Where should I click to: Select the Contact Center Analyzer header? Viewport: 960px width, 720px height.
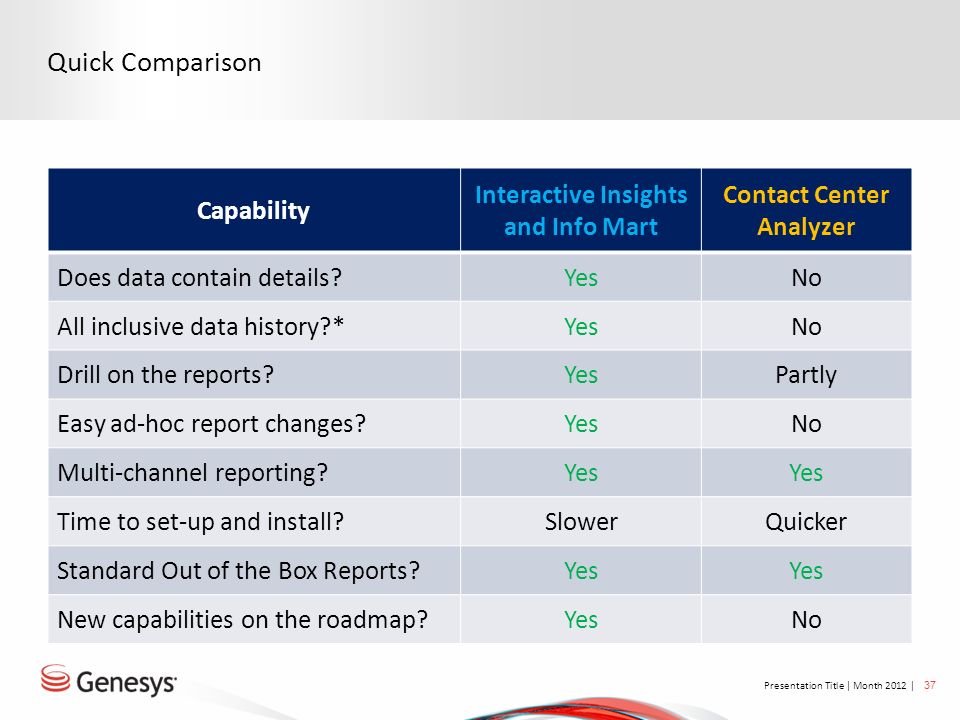click(x=806, y=210)
